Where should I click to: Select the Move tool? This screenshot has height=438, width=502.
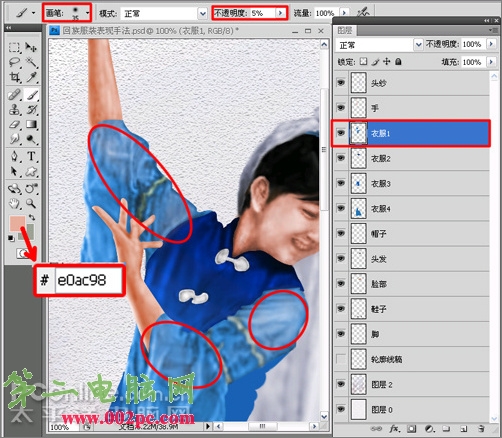(x=31, y=48)
